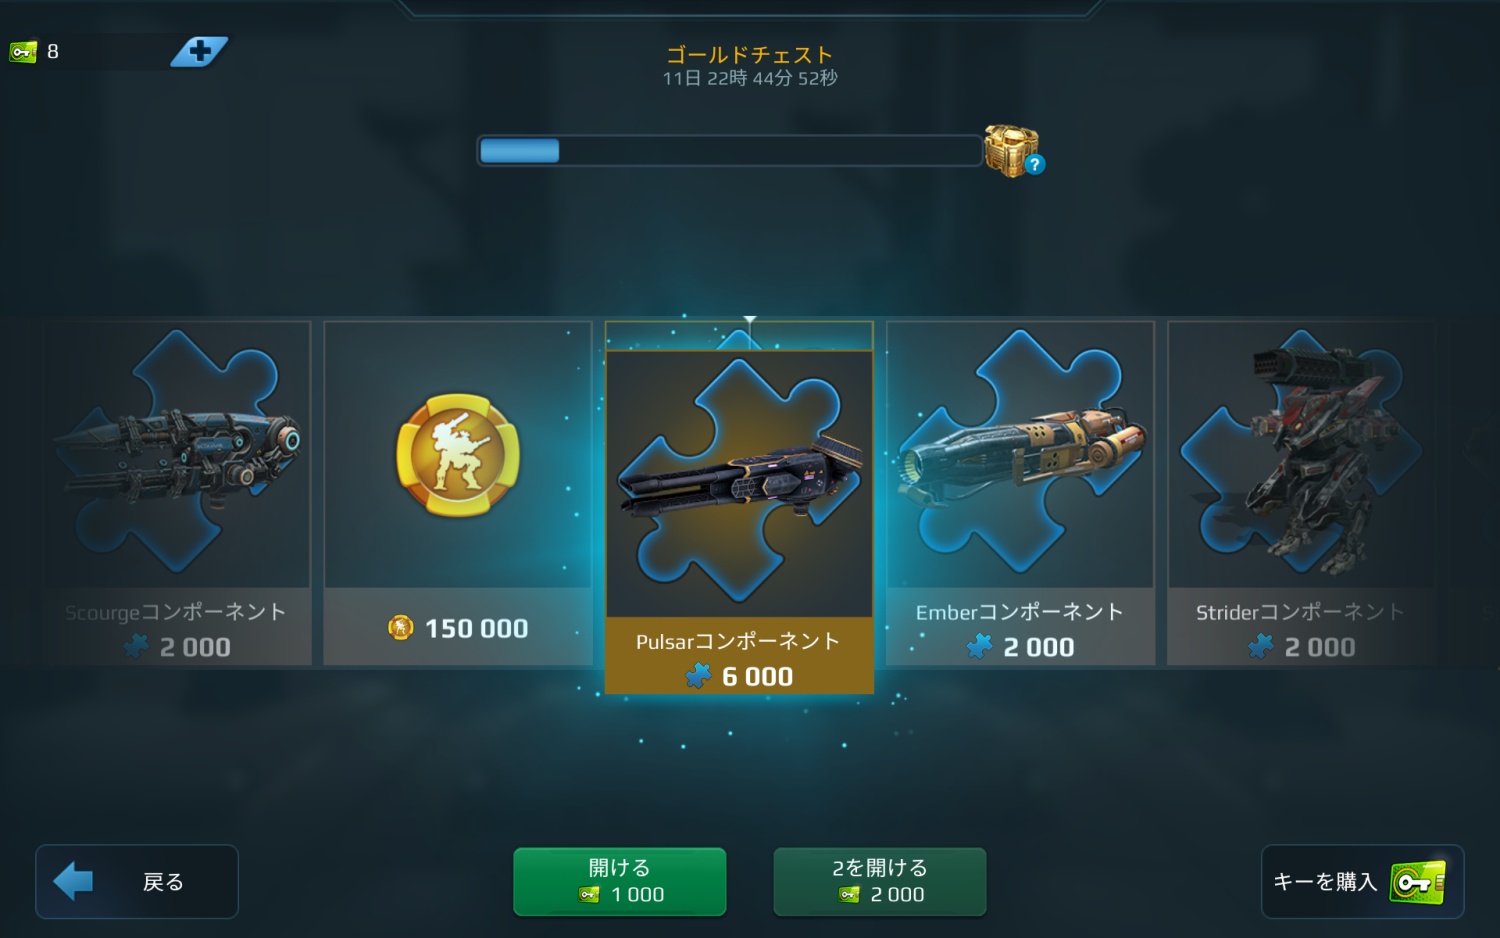Tap the blue plus add-keys icon
Viewport: 1500px width, 938px height.
click(x=199, y=51)
